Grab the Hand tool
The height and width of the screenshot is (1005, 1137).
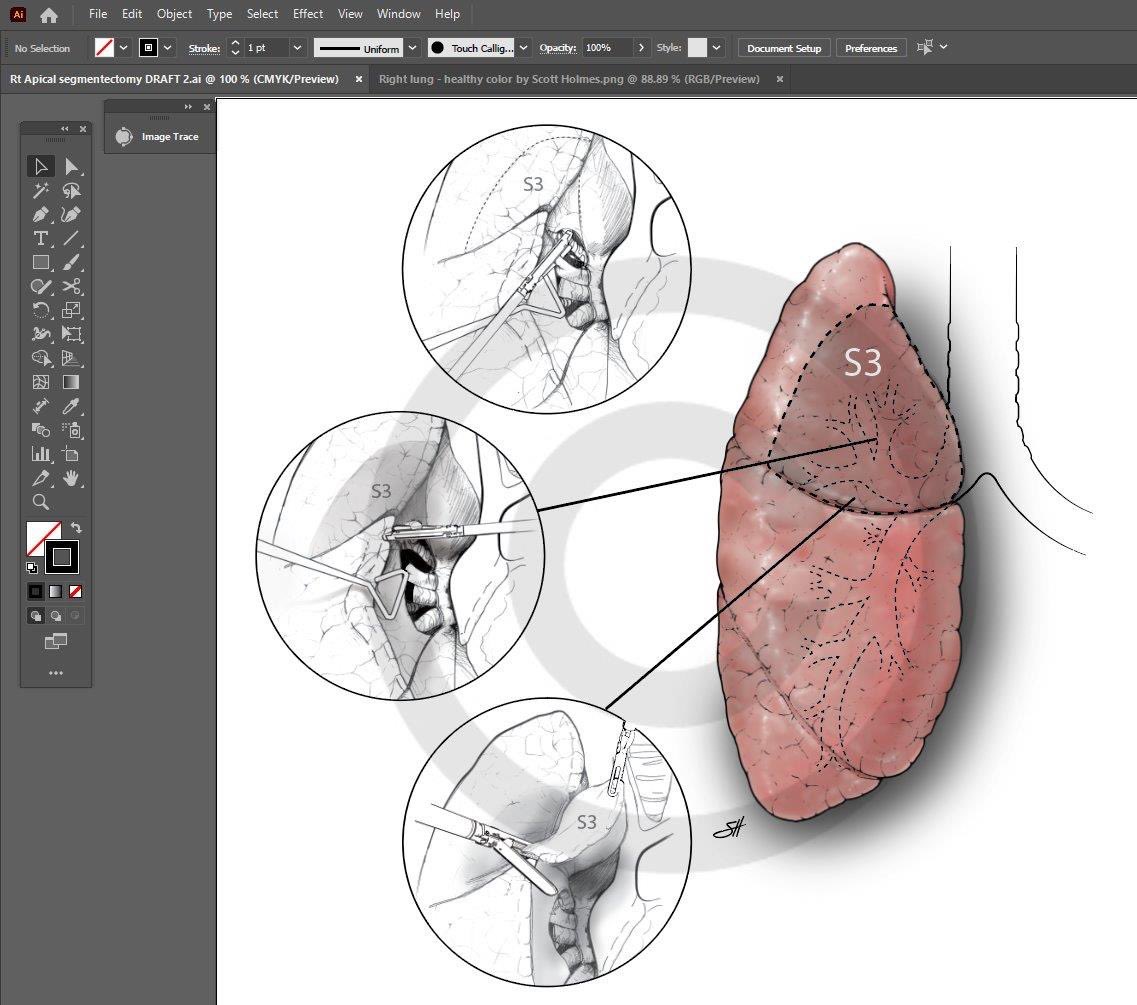point(73,478)
